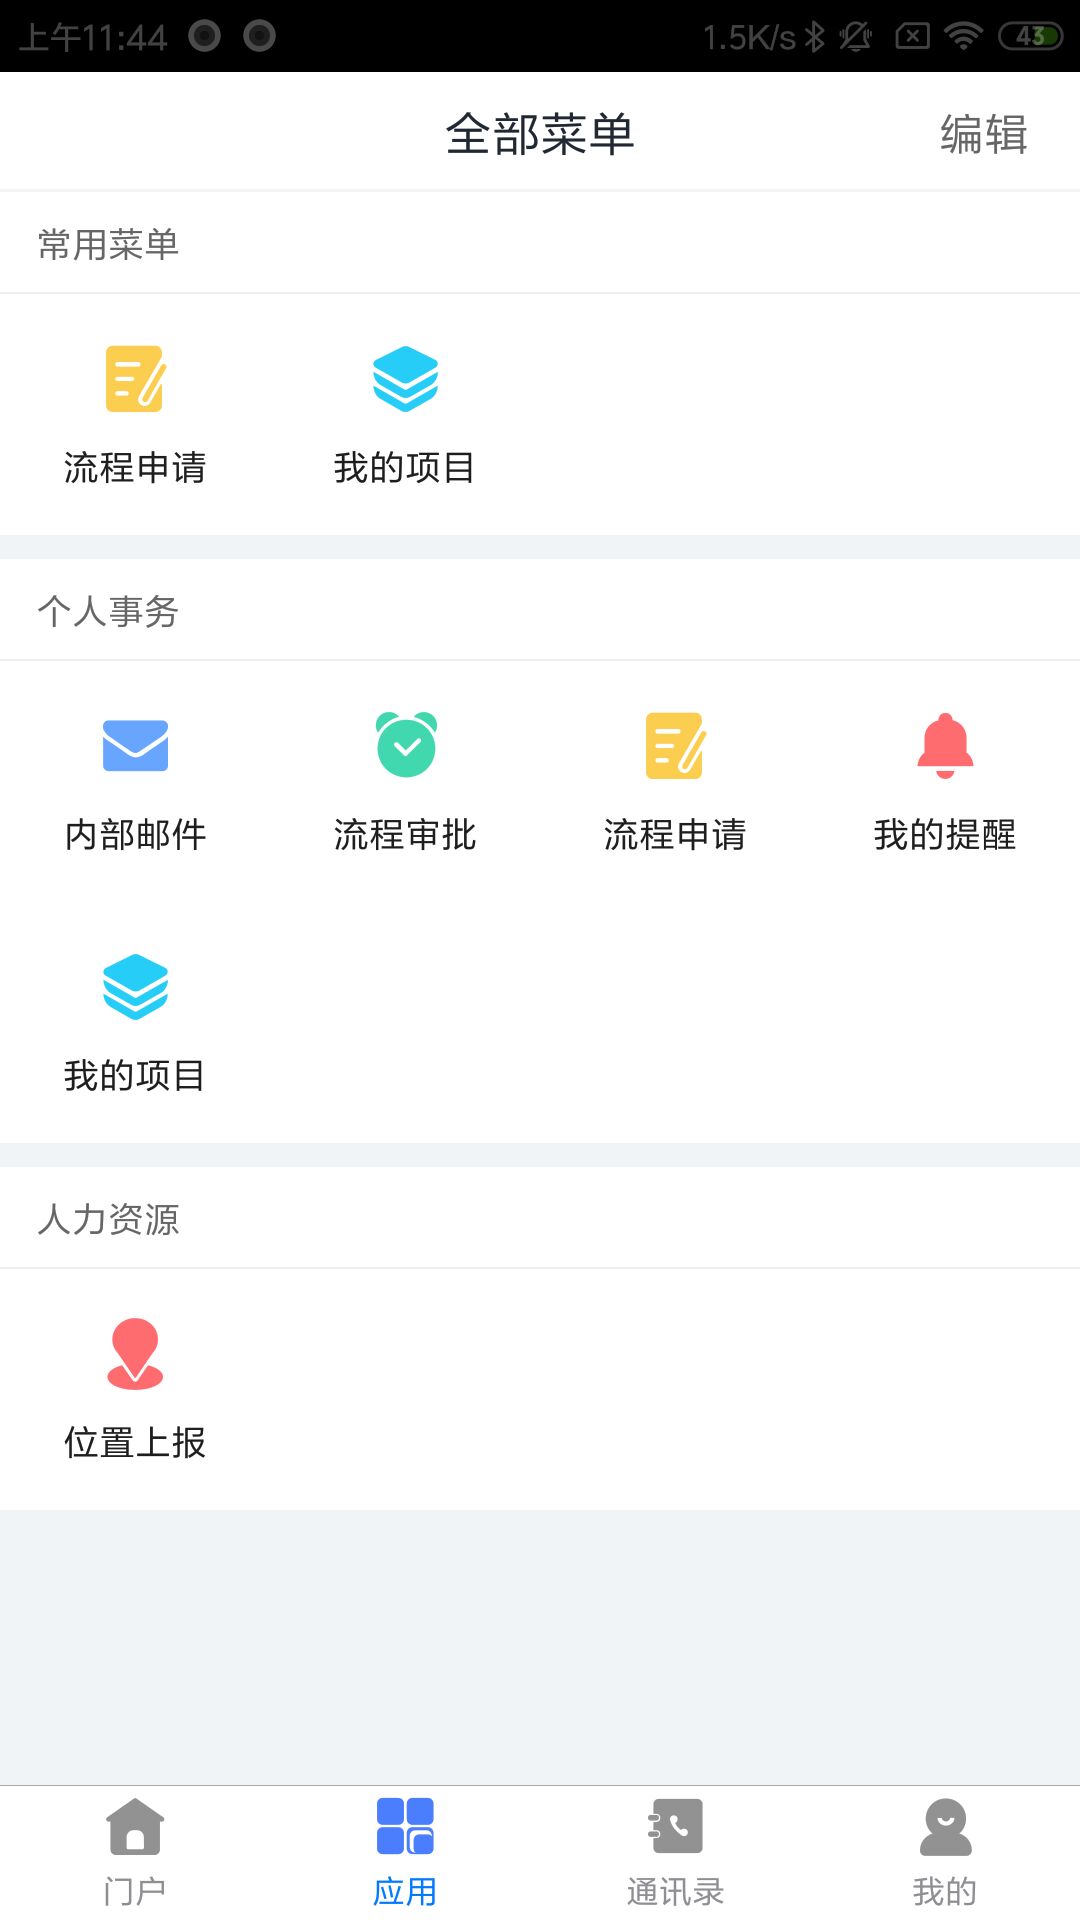
Task: Select the 应用 tab
Action: pyautogui.click(x=405, y=1852)
